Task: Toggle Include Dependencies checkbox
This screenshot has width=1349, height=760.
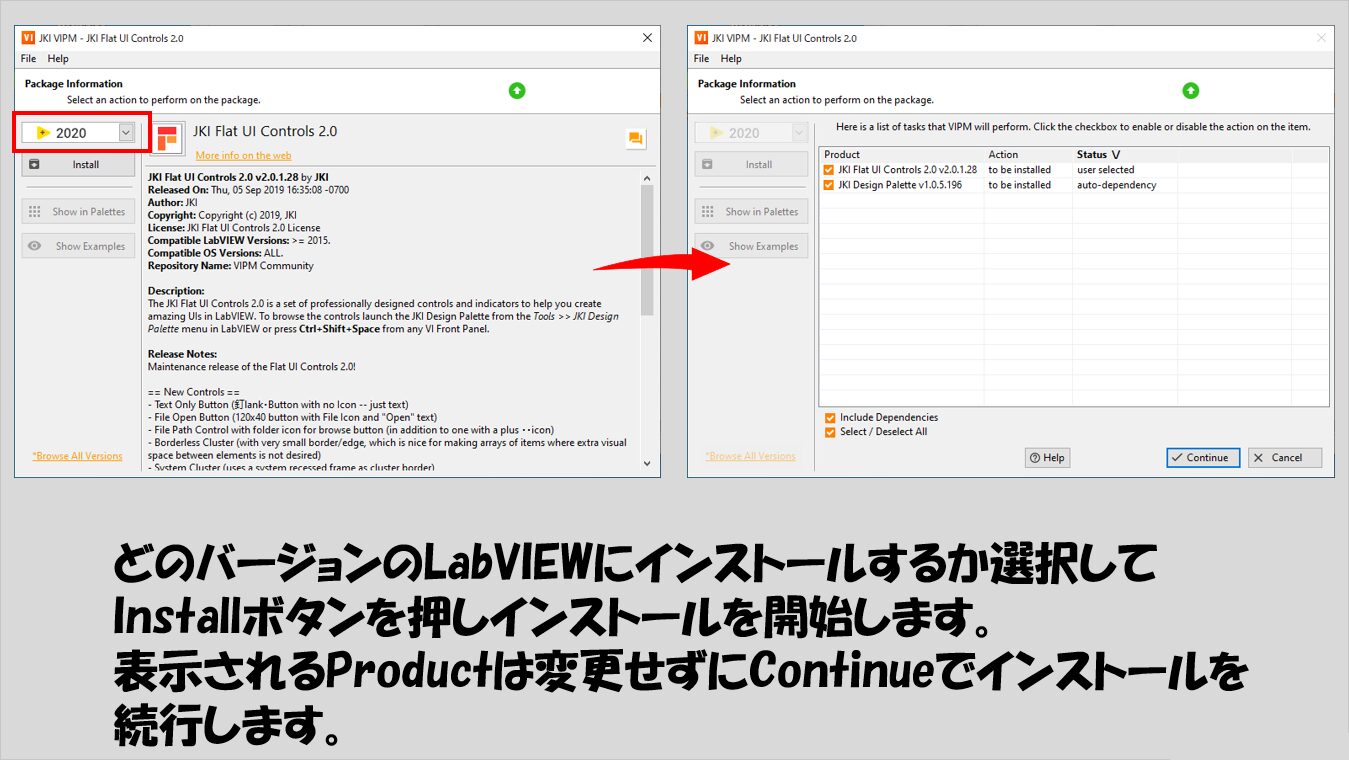Action: pyautogui.click(x=830, y=418)
